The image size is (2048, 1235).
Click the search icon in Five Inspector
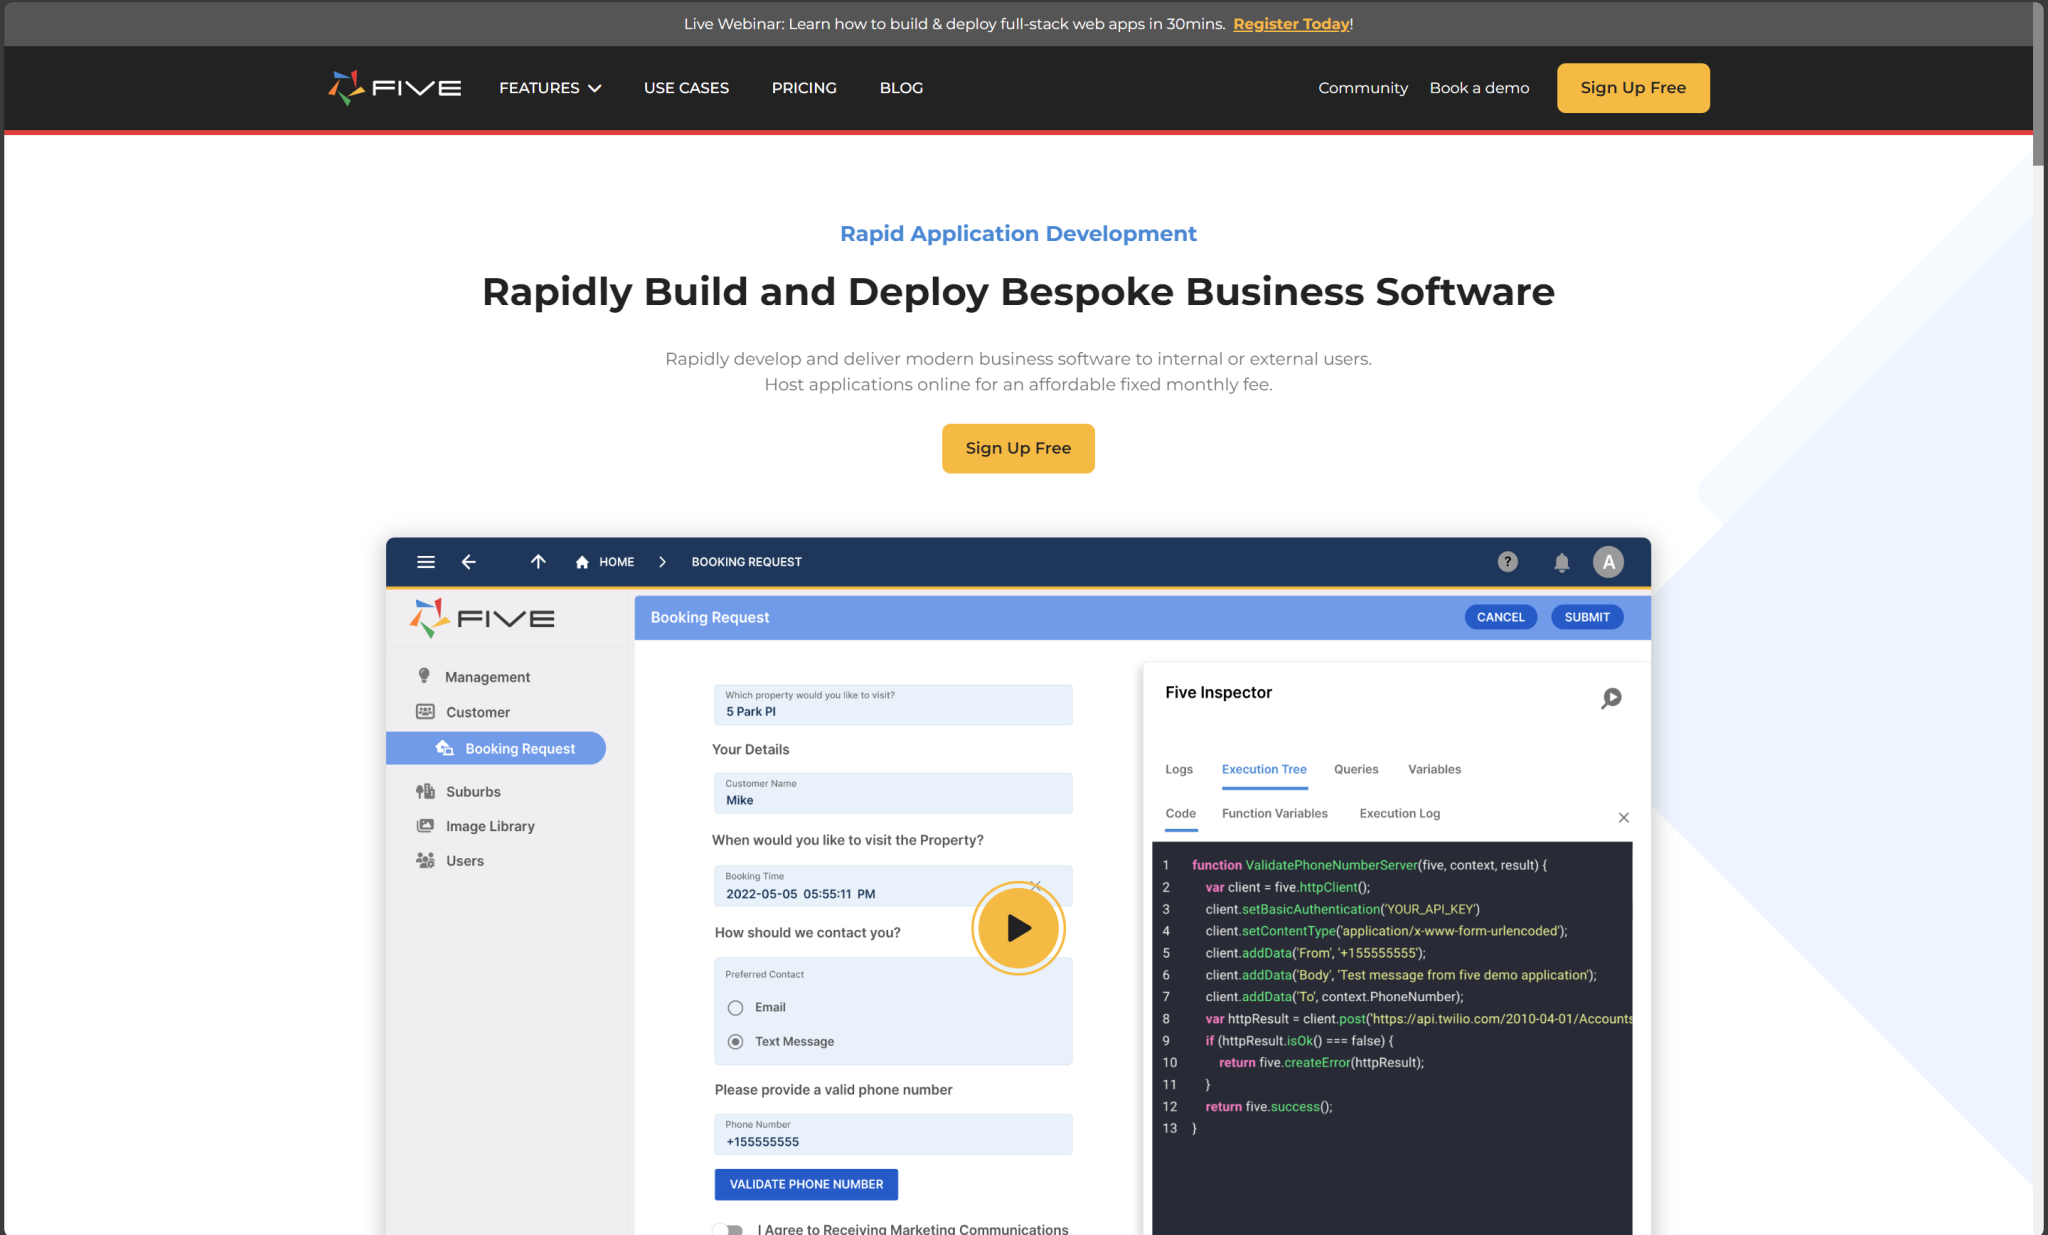click(1611, 698)
